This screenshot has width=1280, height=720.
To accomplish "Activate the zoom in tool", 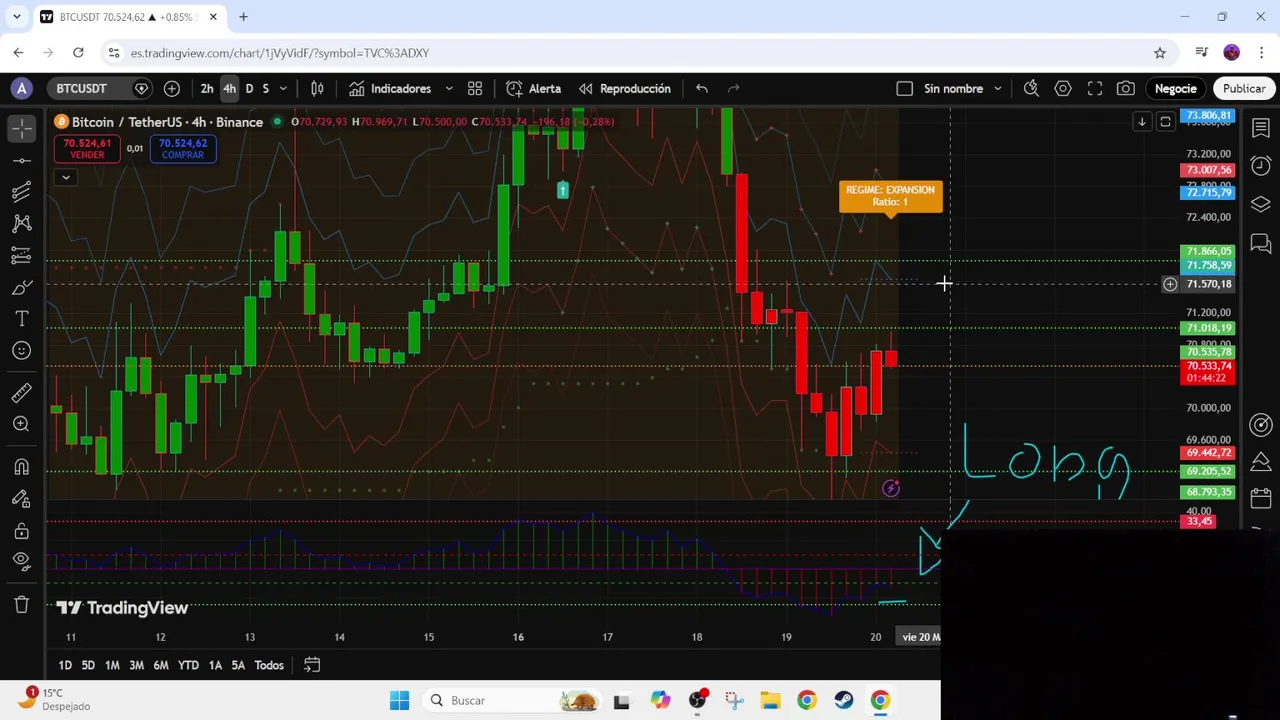I will (21, 424).
